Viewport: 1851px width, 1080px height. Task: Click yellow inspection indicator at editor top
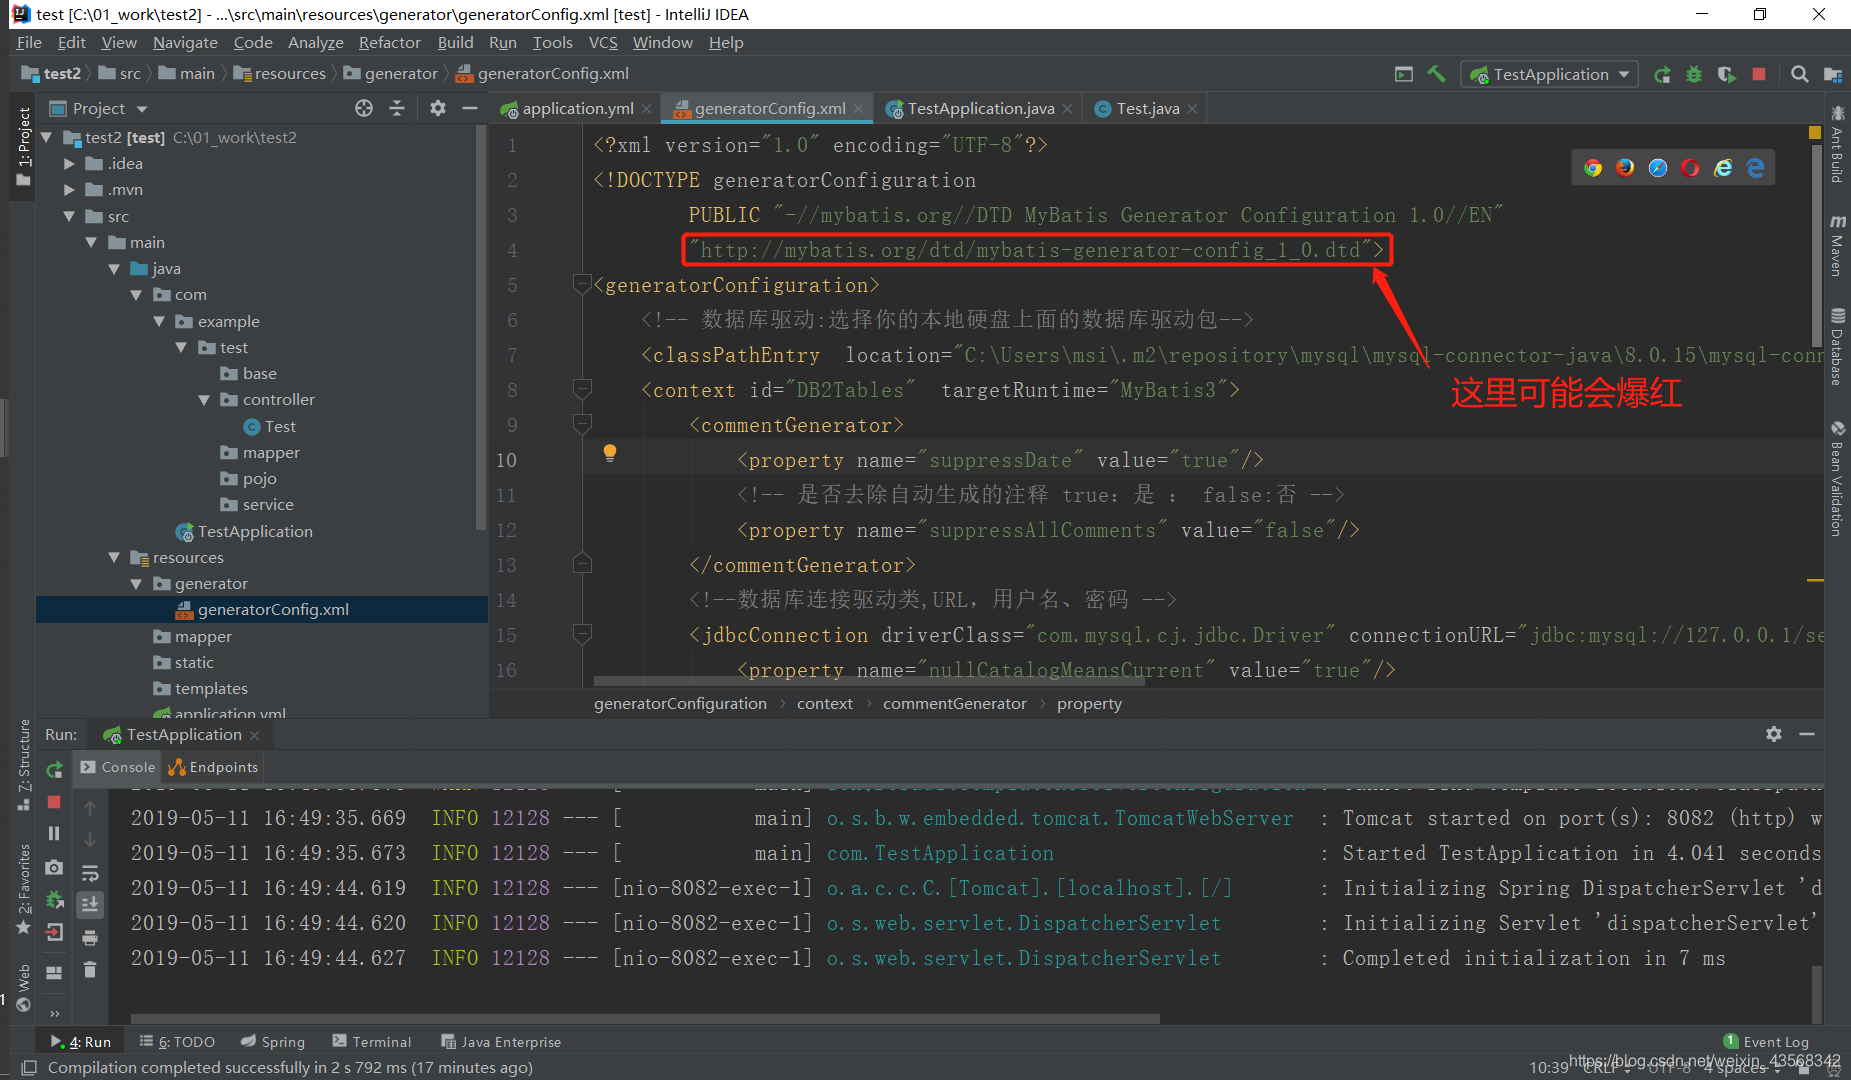[x=1815, y=132]
